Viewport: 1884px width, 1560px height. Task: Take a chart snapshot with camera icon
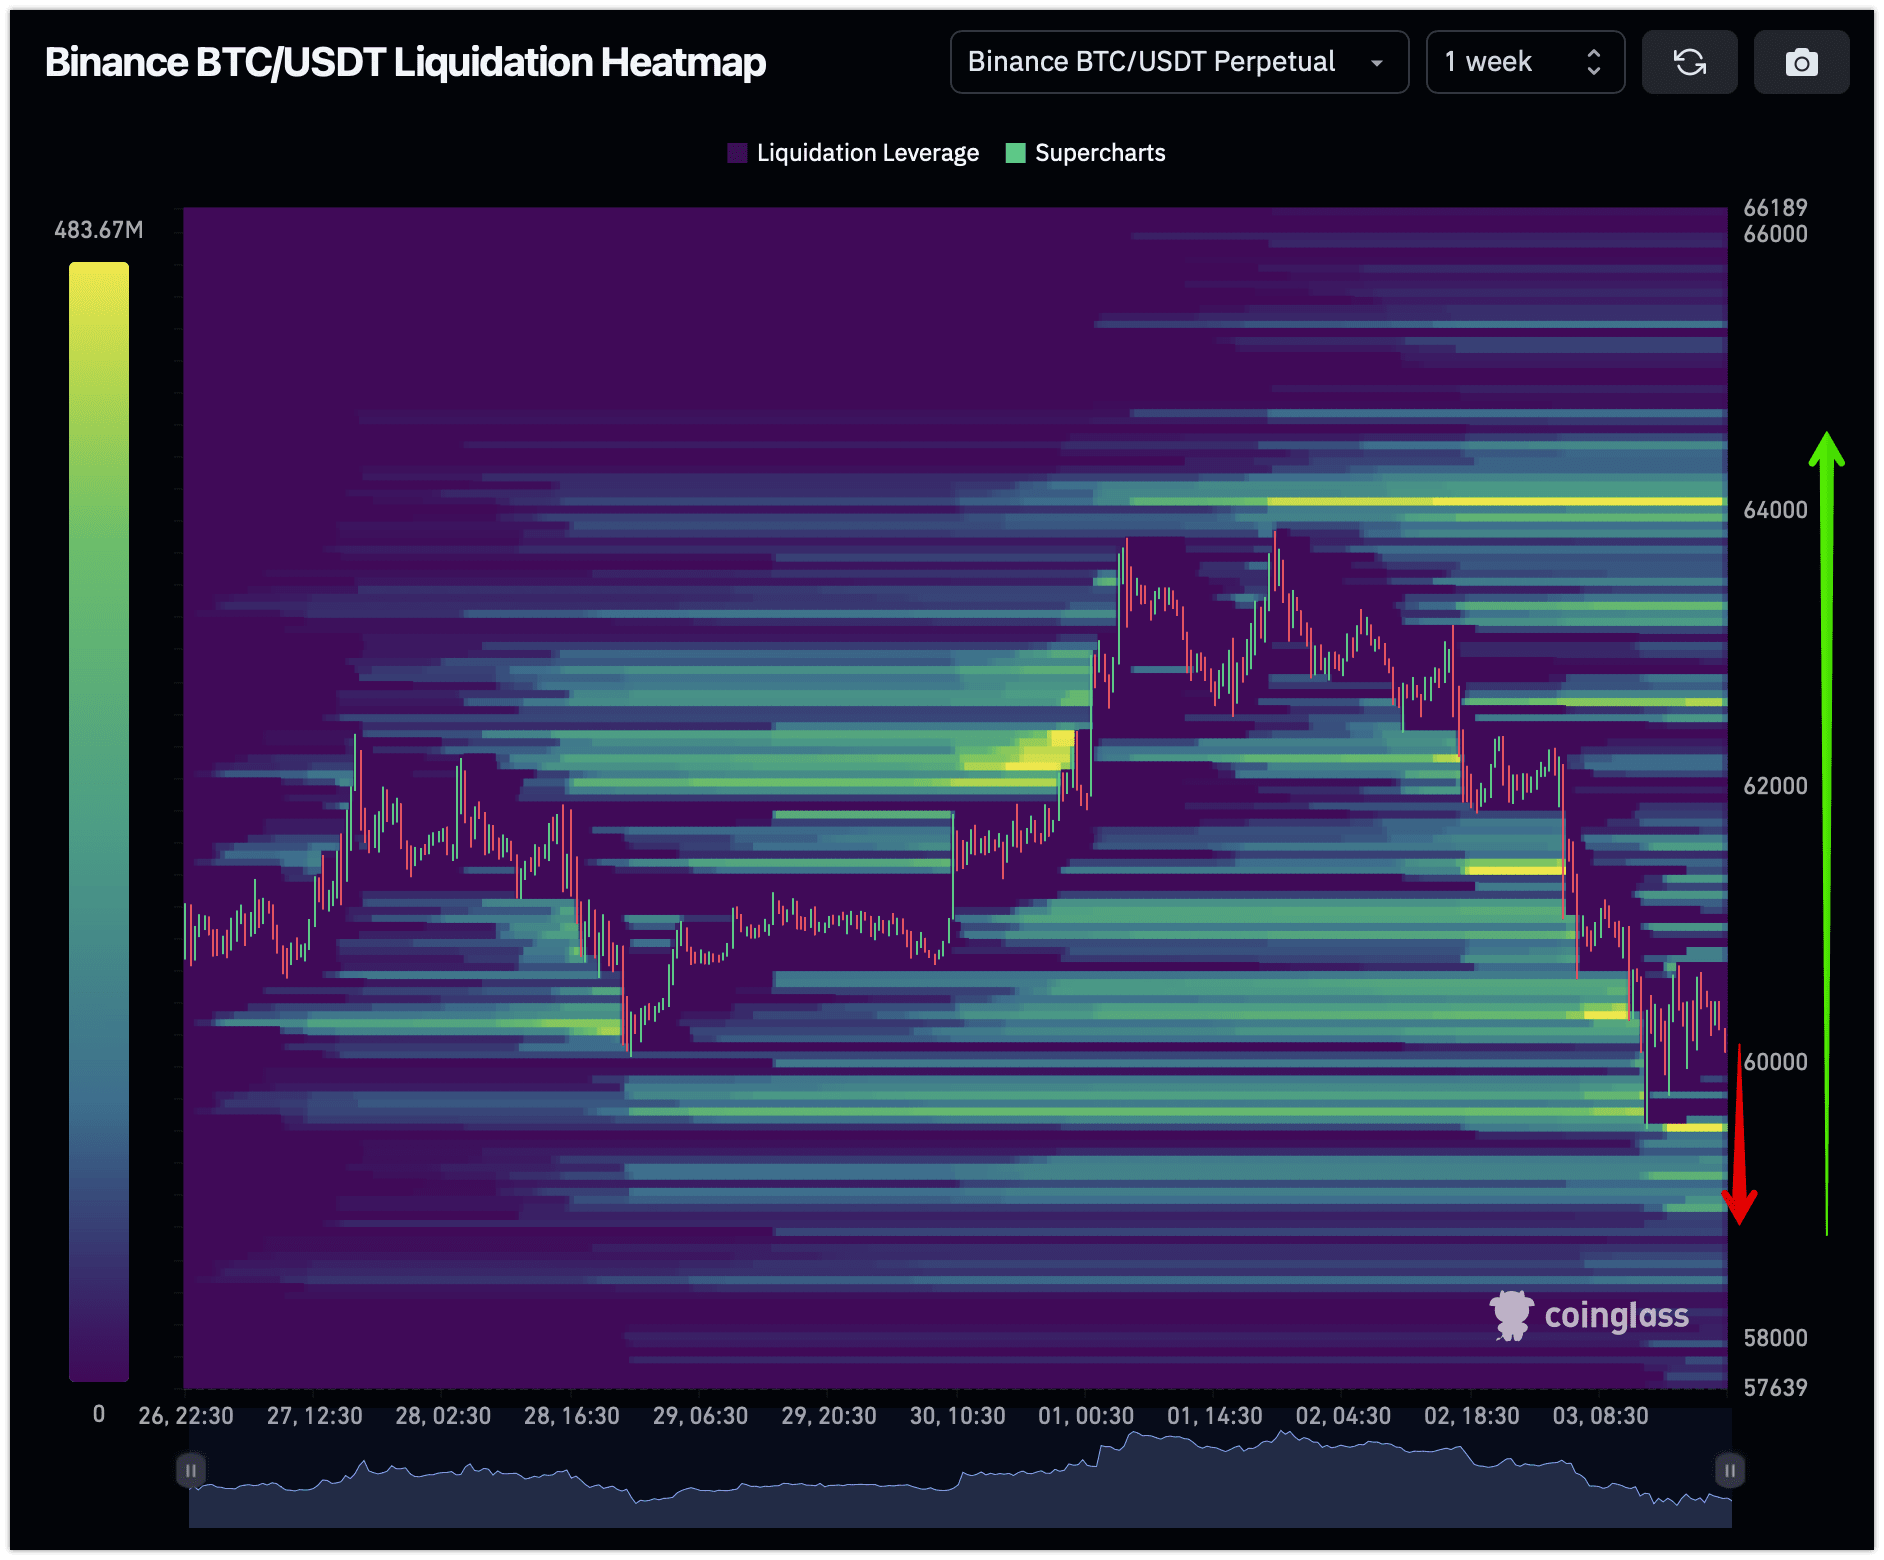1801,62
